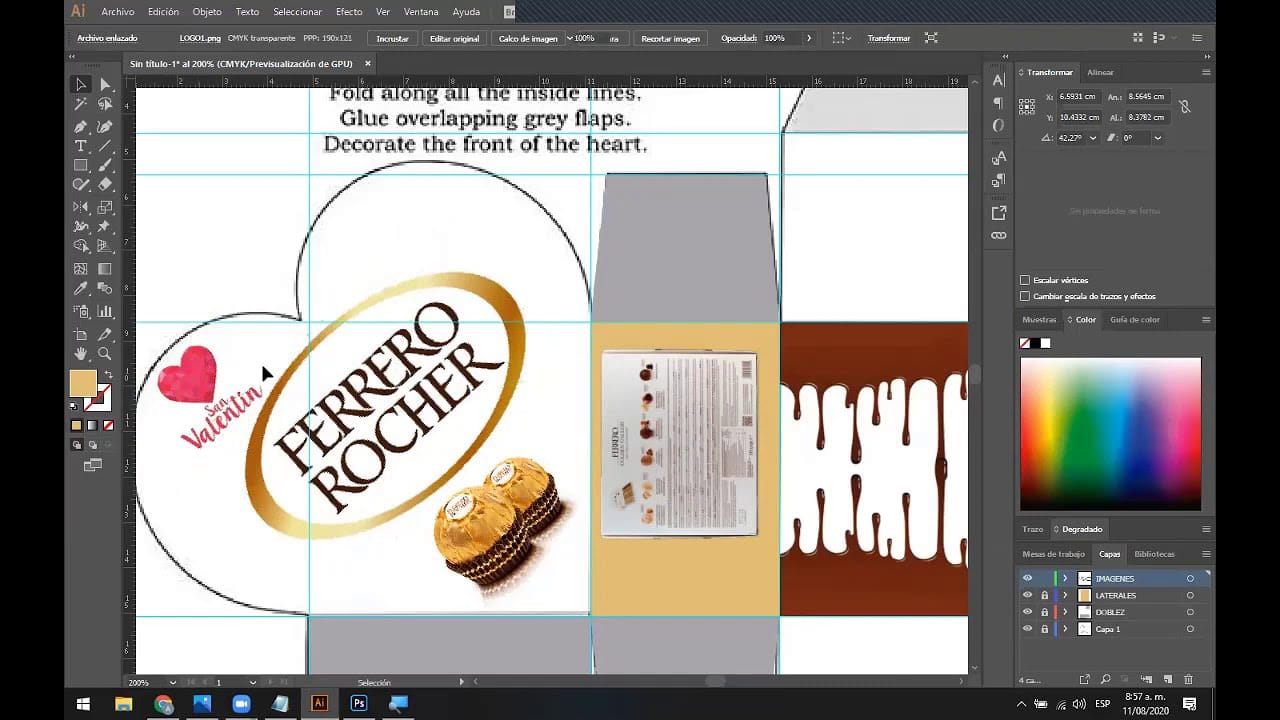Open the Links panel icon
Viewport: 1280px width, 720px height.
pos(998,236)
